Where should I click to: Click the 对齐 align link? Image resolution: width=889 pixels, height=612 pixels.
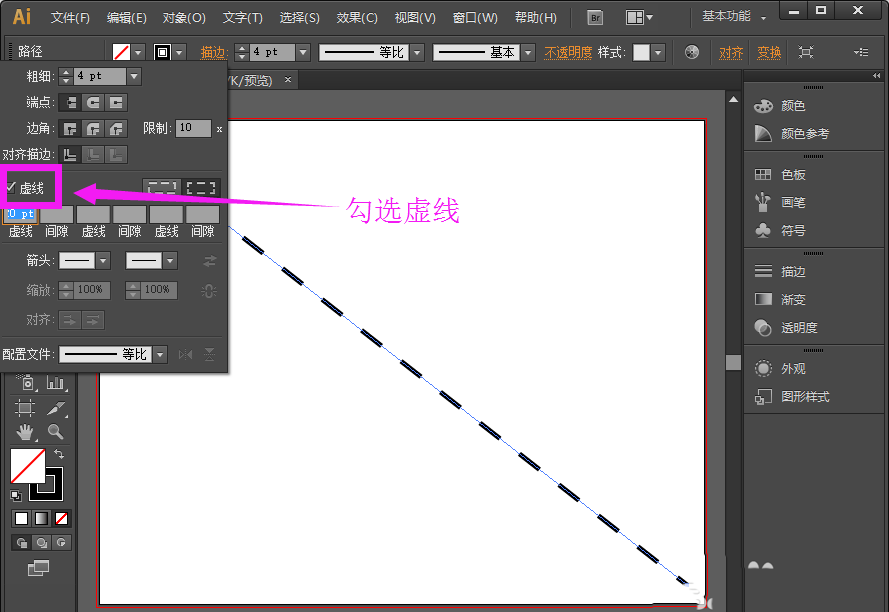[731, 52]
